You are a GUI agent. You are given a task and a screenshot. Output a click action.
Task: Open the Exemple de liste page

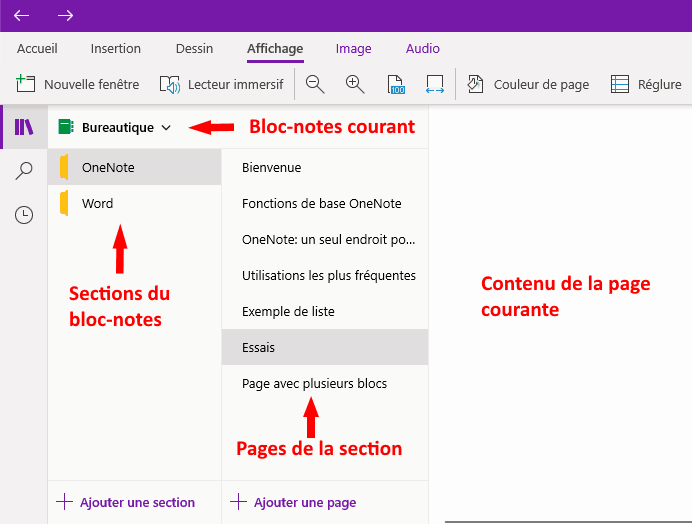tap(325, 311)
